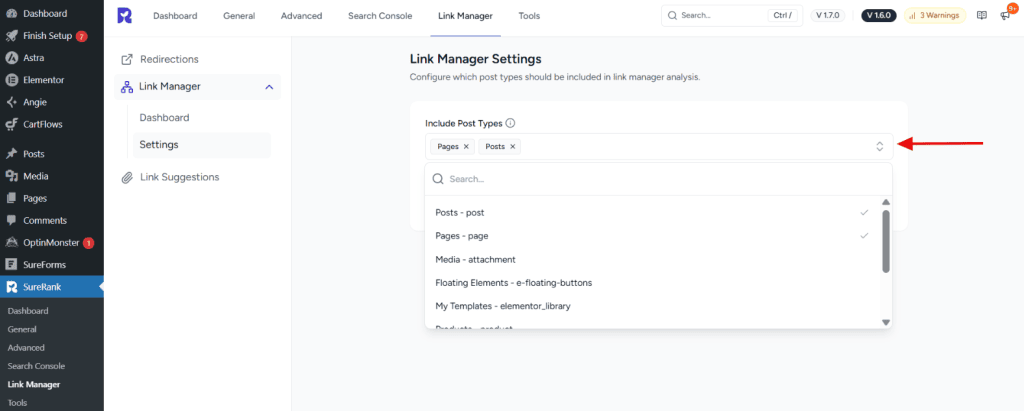Click the Redirections external-link icon
The width and height of the screenshot is (1024, 411).
point(127,59)
